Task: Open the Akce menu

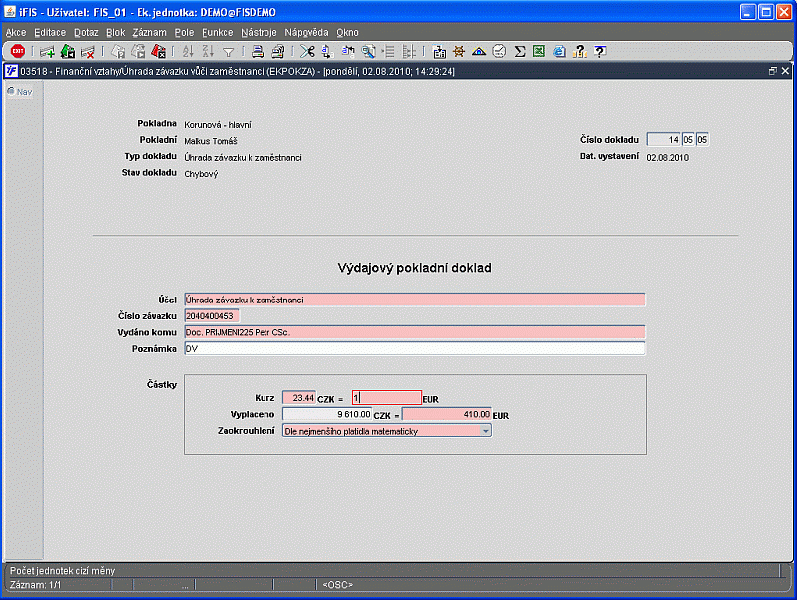Action: [16, 33]
